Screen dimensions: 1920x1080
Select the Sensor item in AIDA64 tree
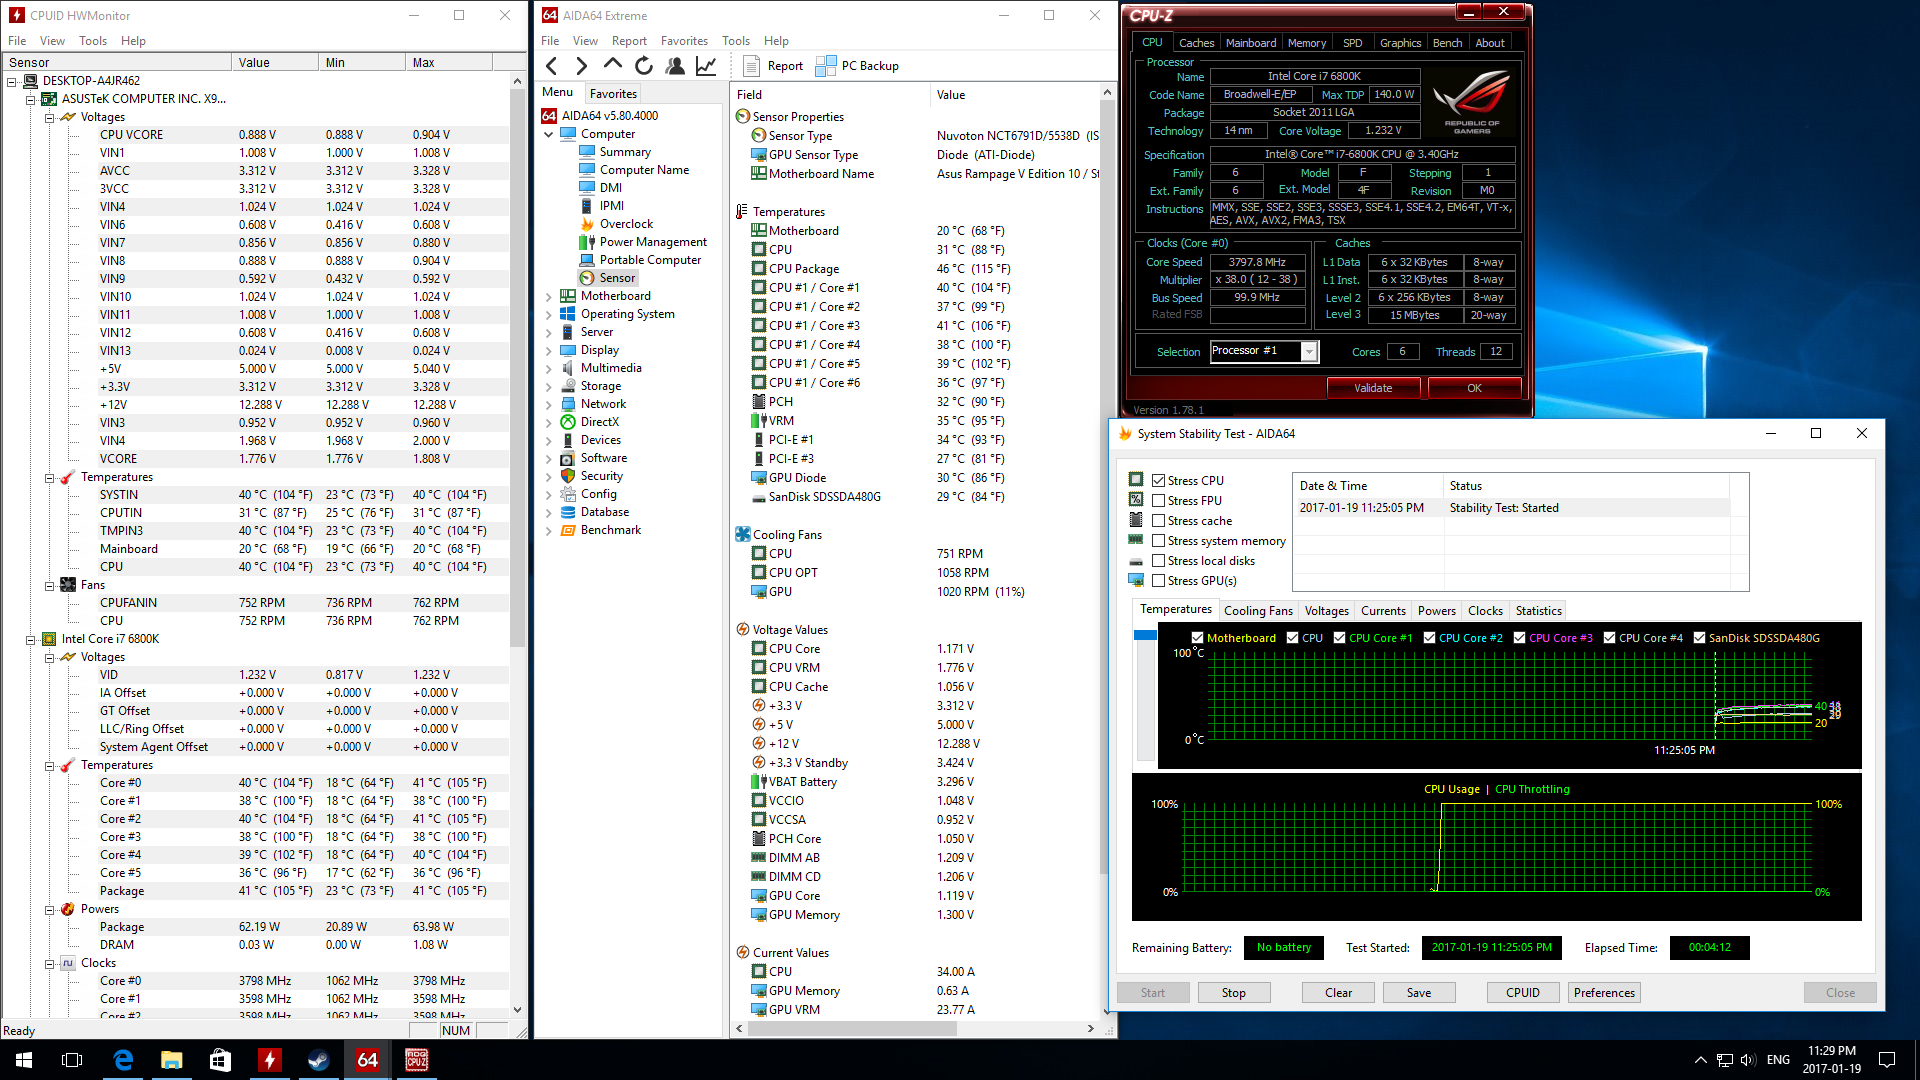click(608, 278)
